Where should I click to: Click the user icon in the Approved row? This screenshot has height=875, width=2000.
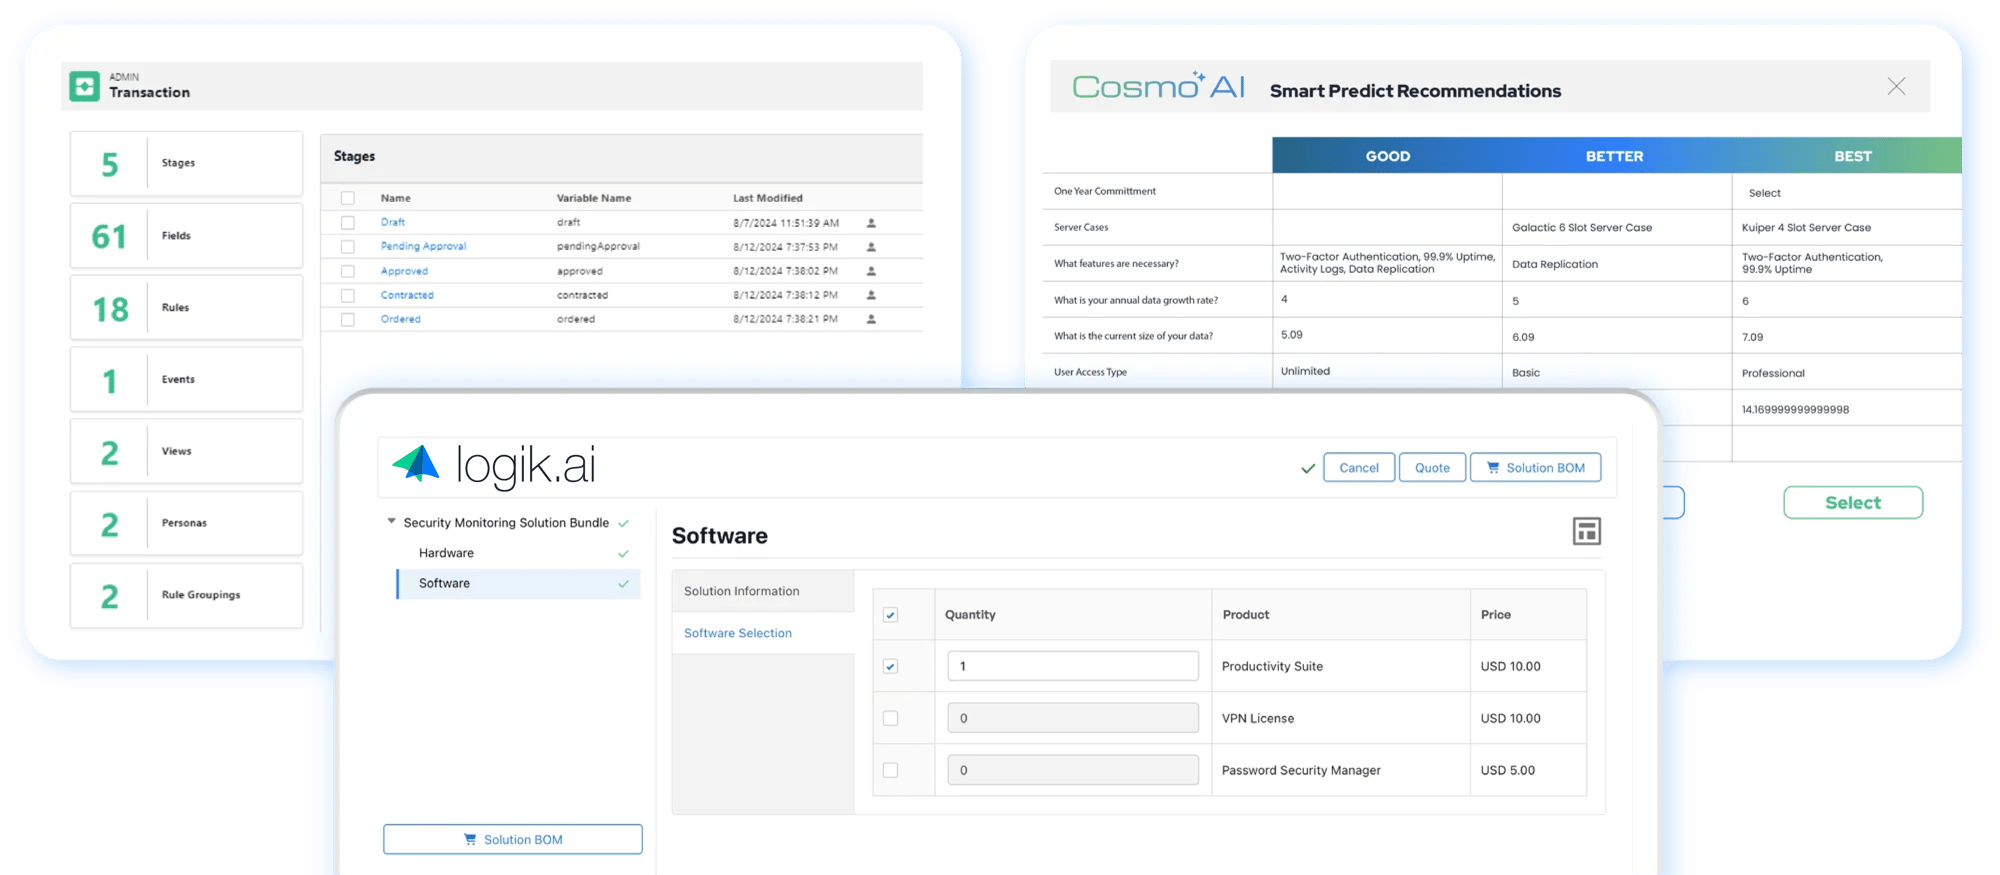pos(871,271)
